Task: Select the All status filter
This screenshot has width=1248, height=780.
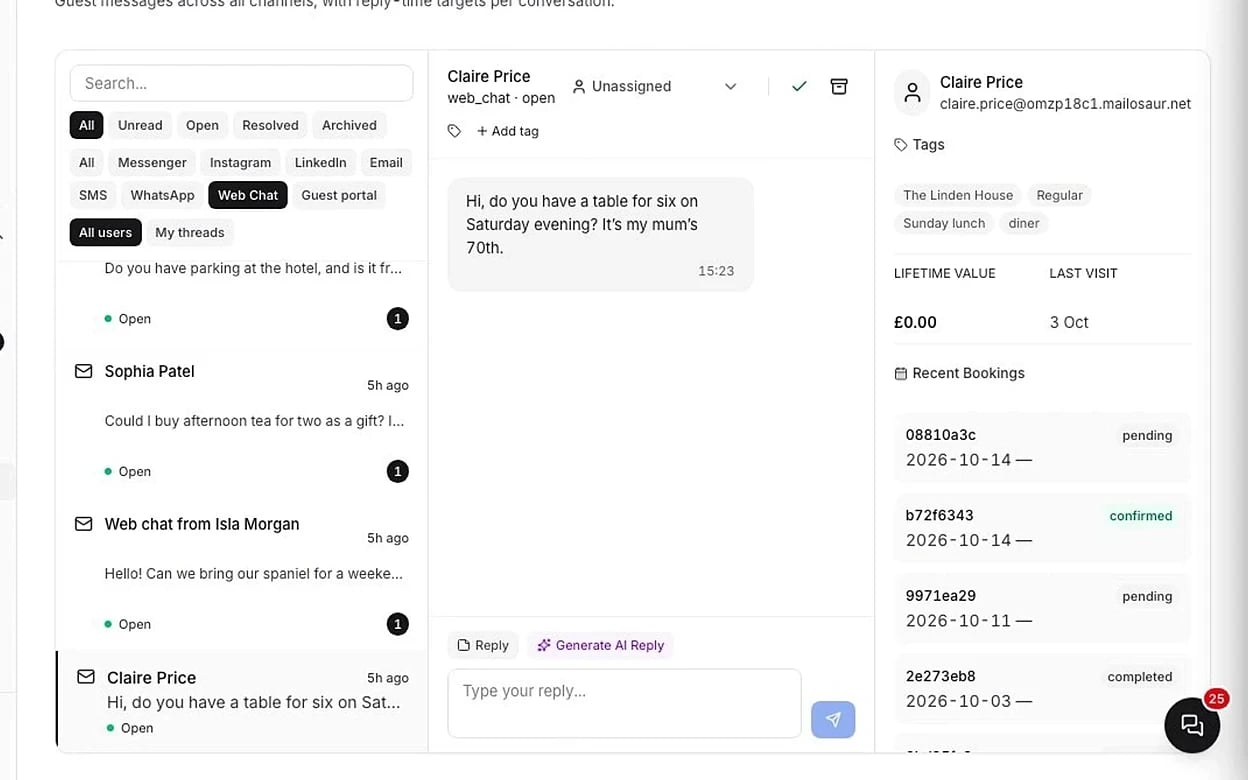Action: (87, 125)
